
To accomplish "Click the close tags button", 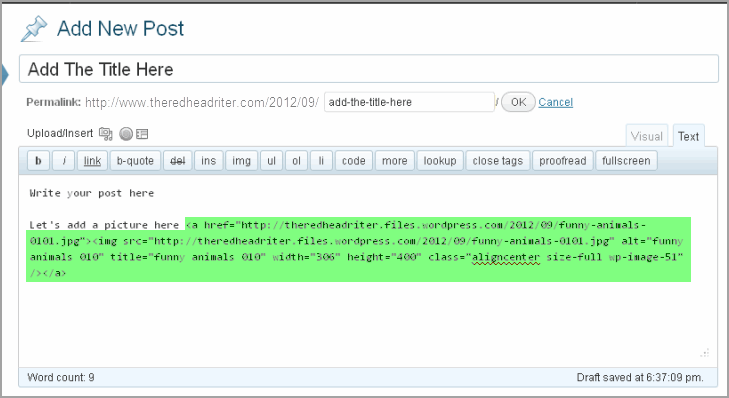I will (x=498, y=161).
